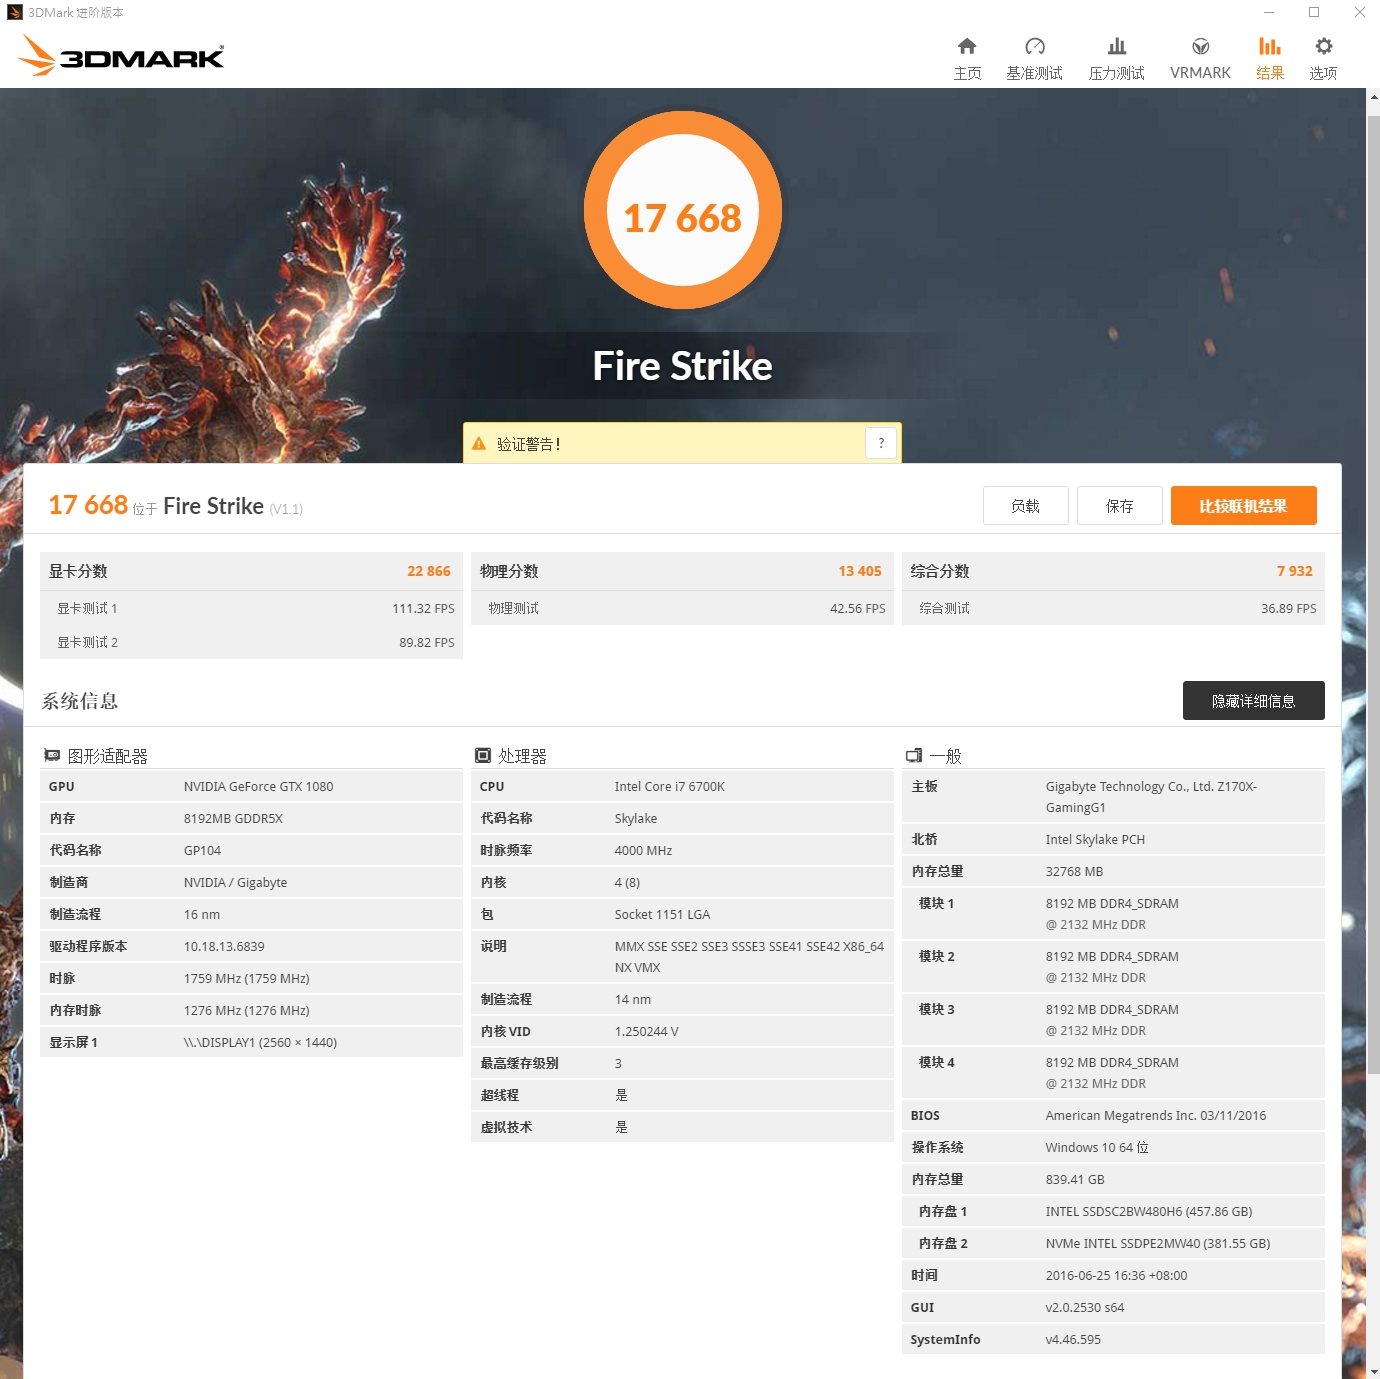
Task: Click time value 2016-06-25 16:36
Action: point(1116,1275)
